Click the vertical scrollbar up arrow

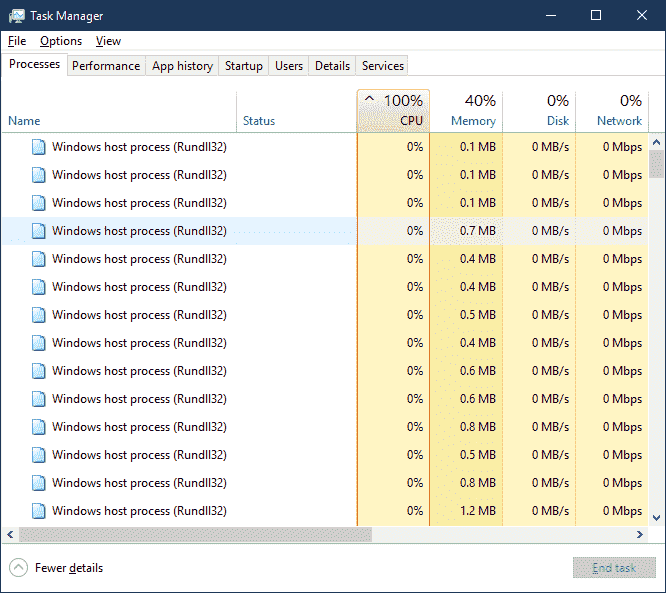[x=657, y=142]
